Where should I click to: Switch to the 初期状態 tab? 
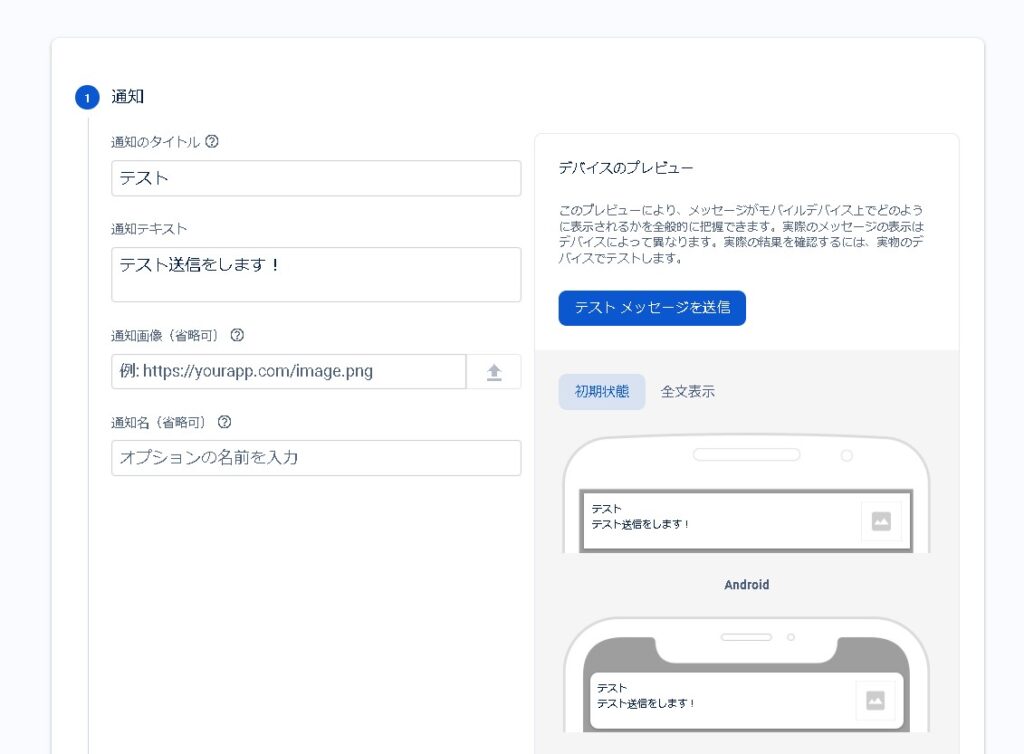coord(601,392)
